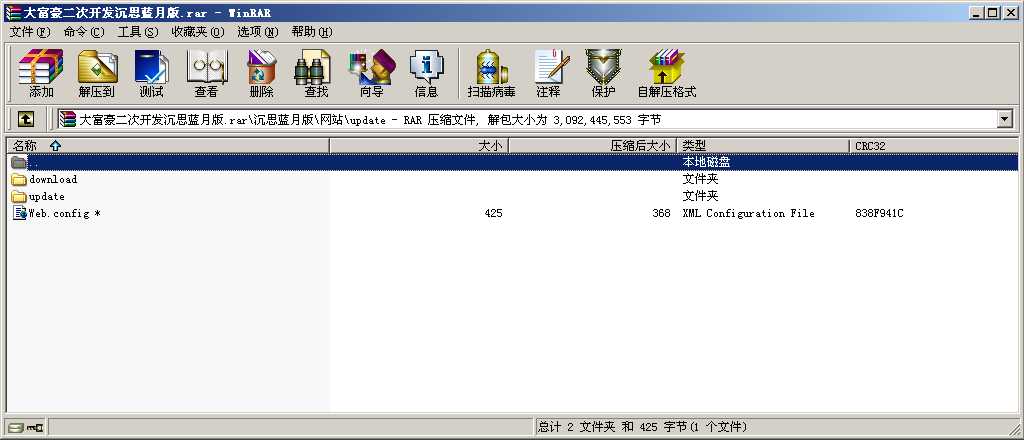Open the 命令(C) menu
Image resolution: width=1024 pixels, height=440 pixels.
(x=84, y=32)
